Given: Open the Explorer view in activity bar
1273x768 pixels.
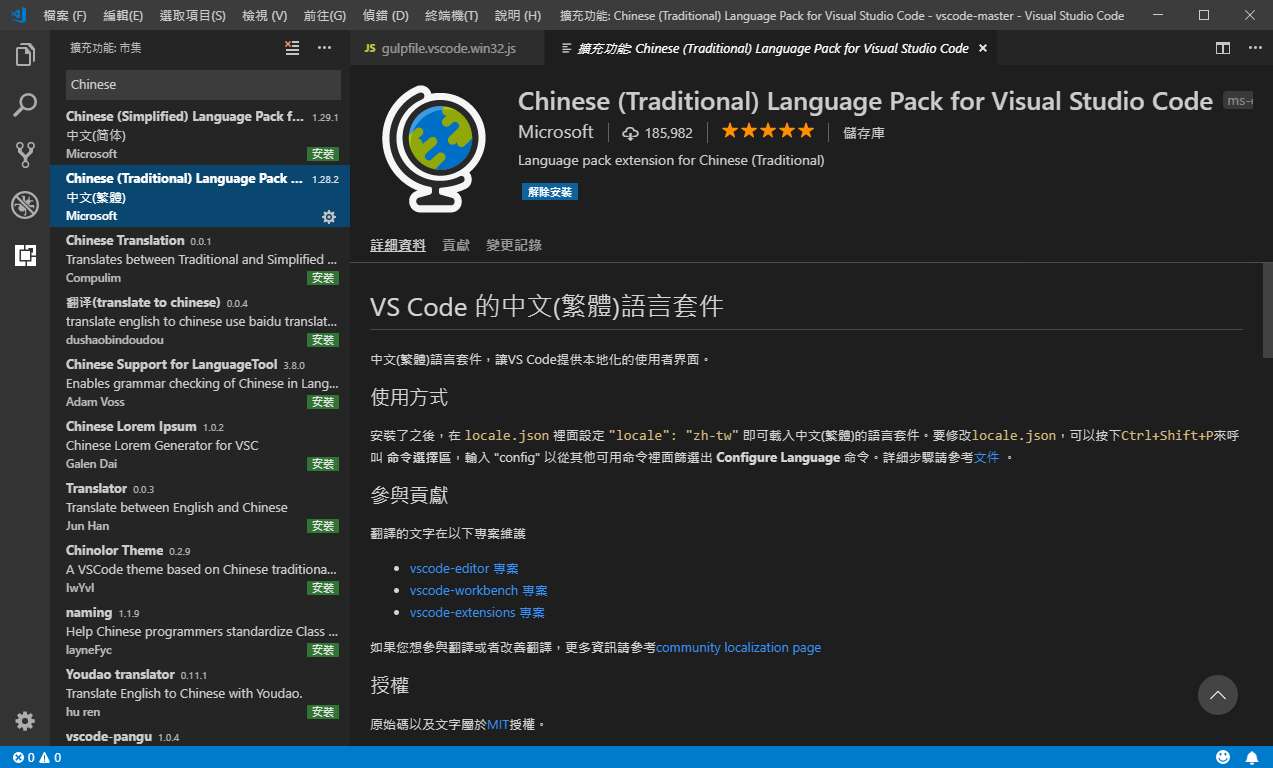Looking at the screenshot, I should tap(25, 55).
